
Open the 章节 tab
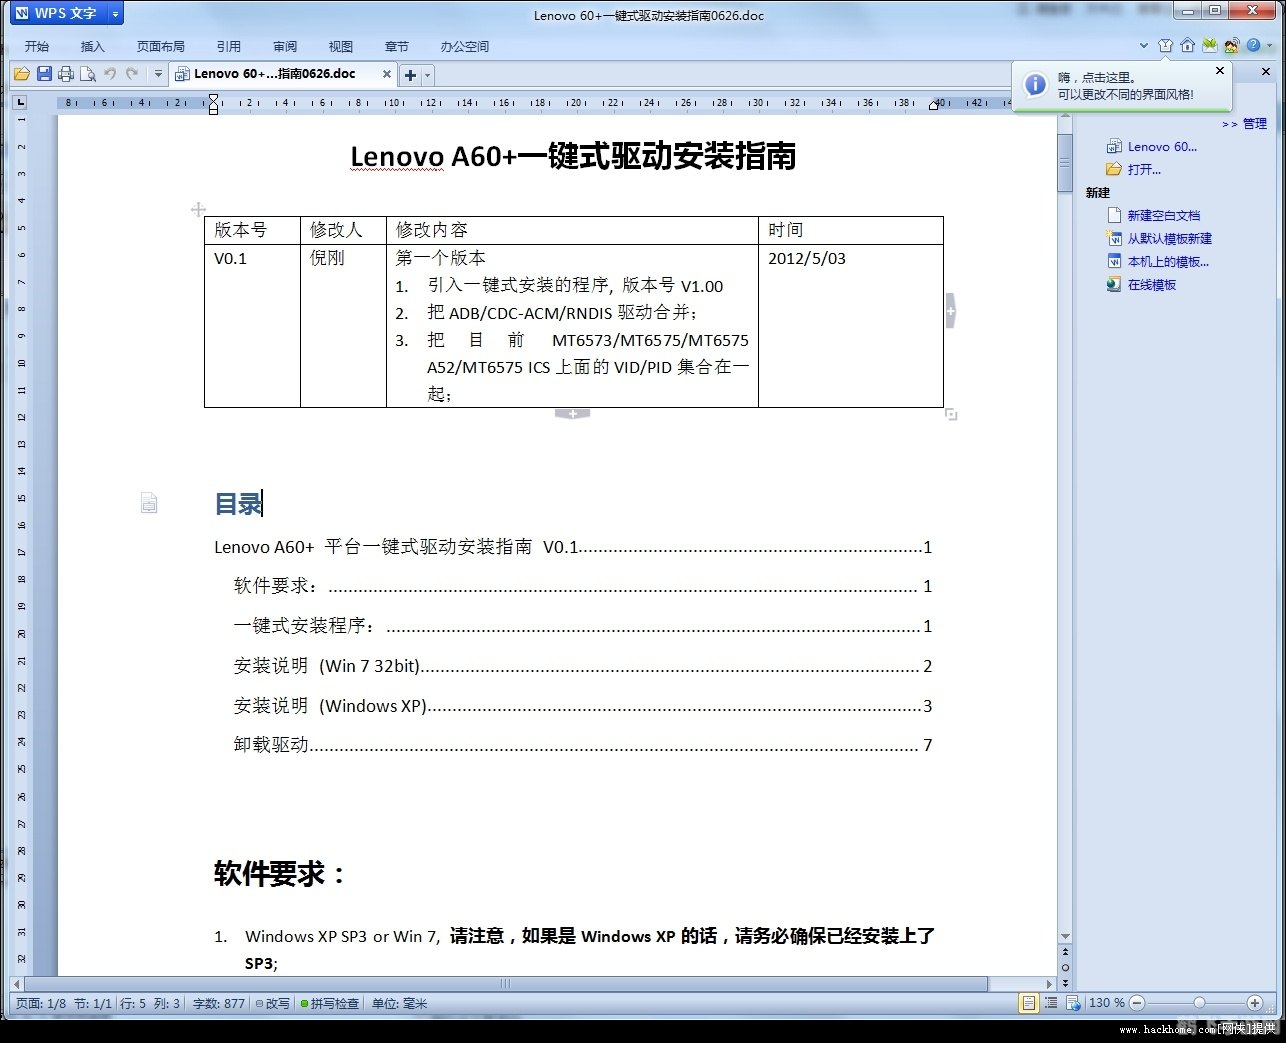pyautogui.click(x=397, y=46)
